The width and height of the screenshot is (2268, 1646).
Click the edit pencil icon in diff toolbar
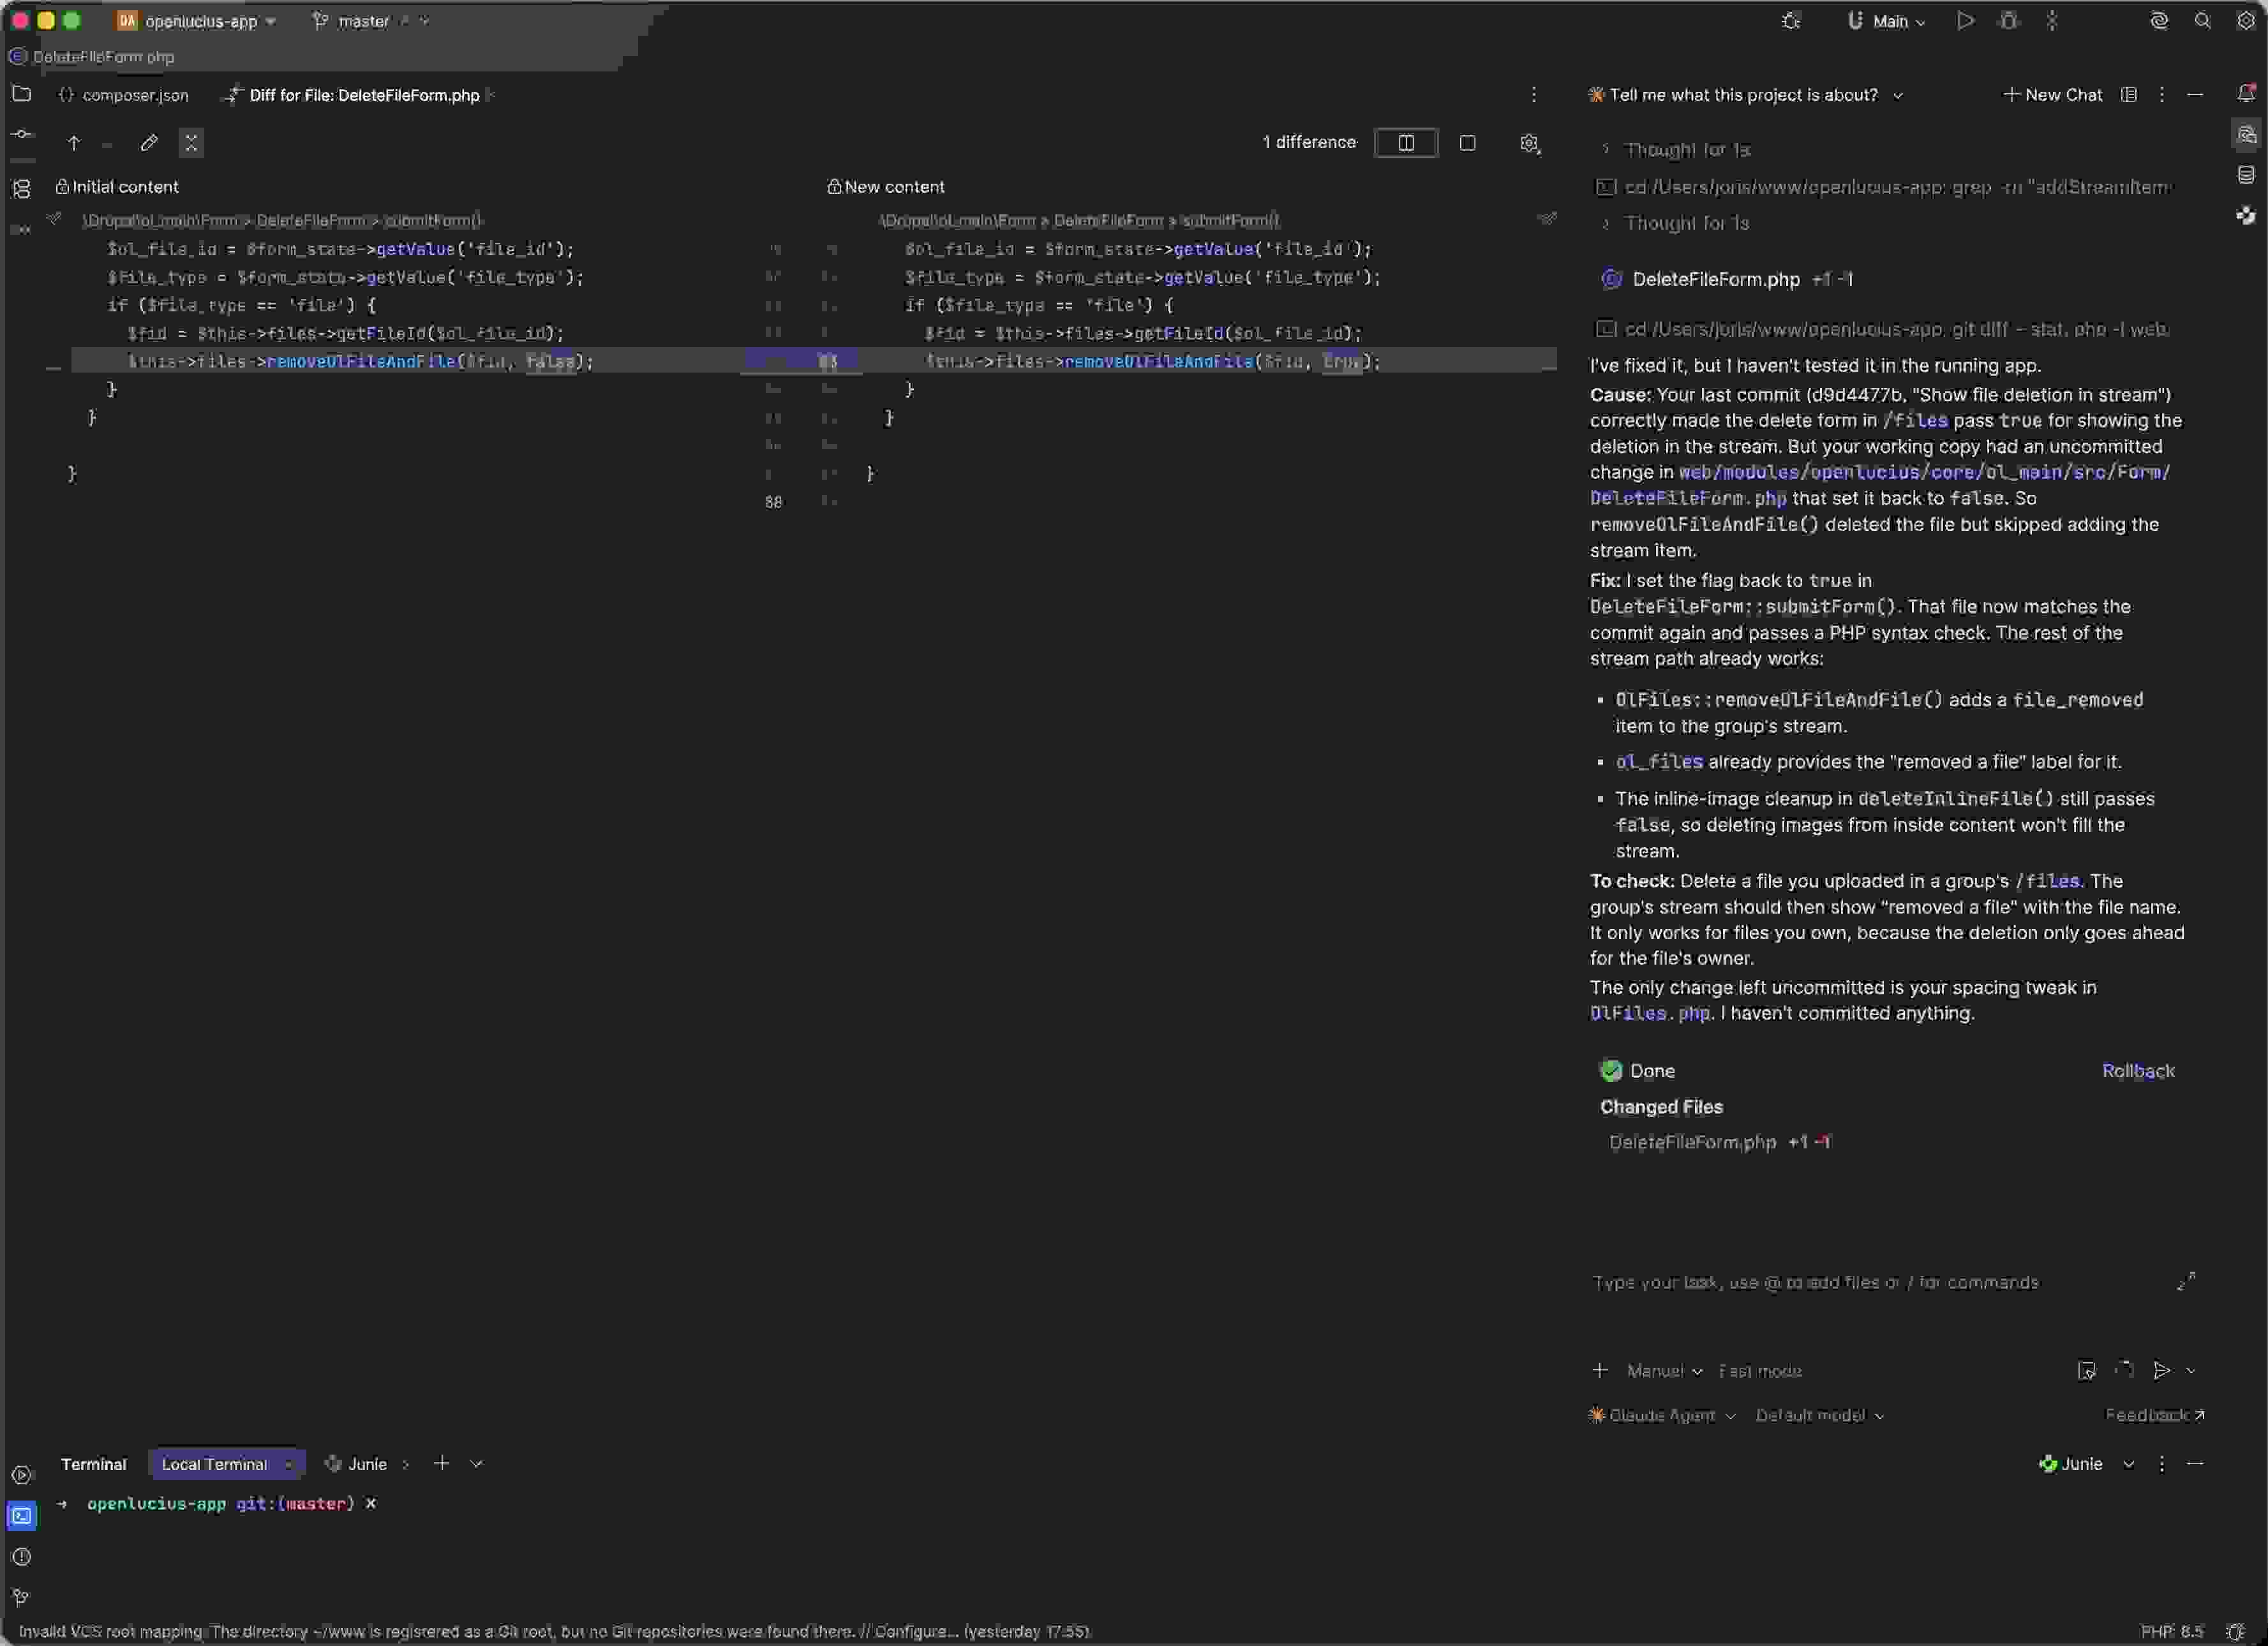[149, 143]
